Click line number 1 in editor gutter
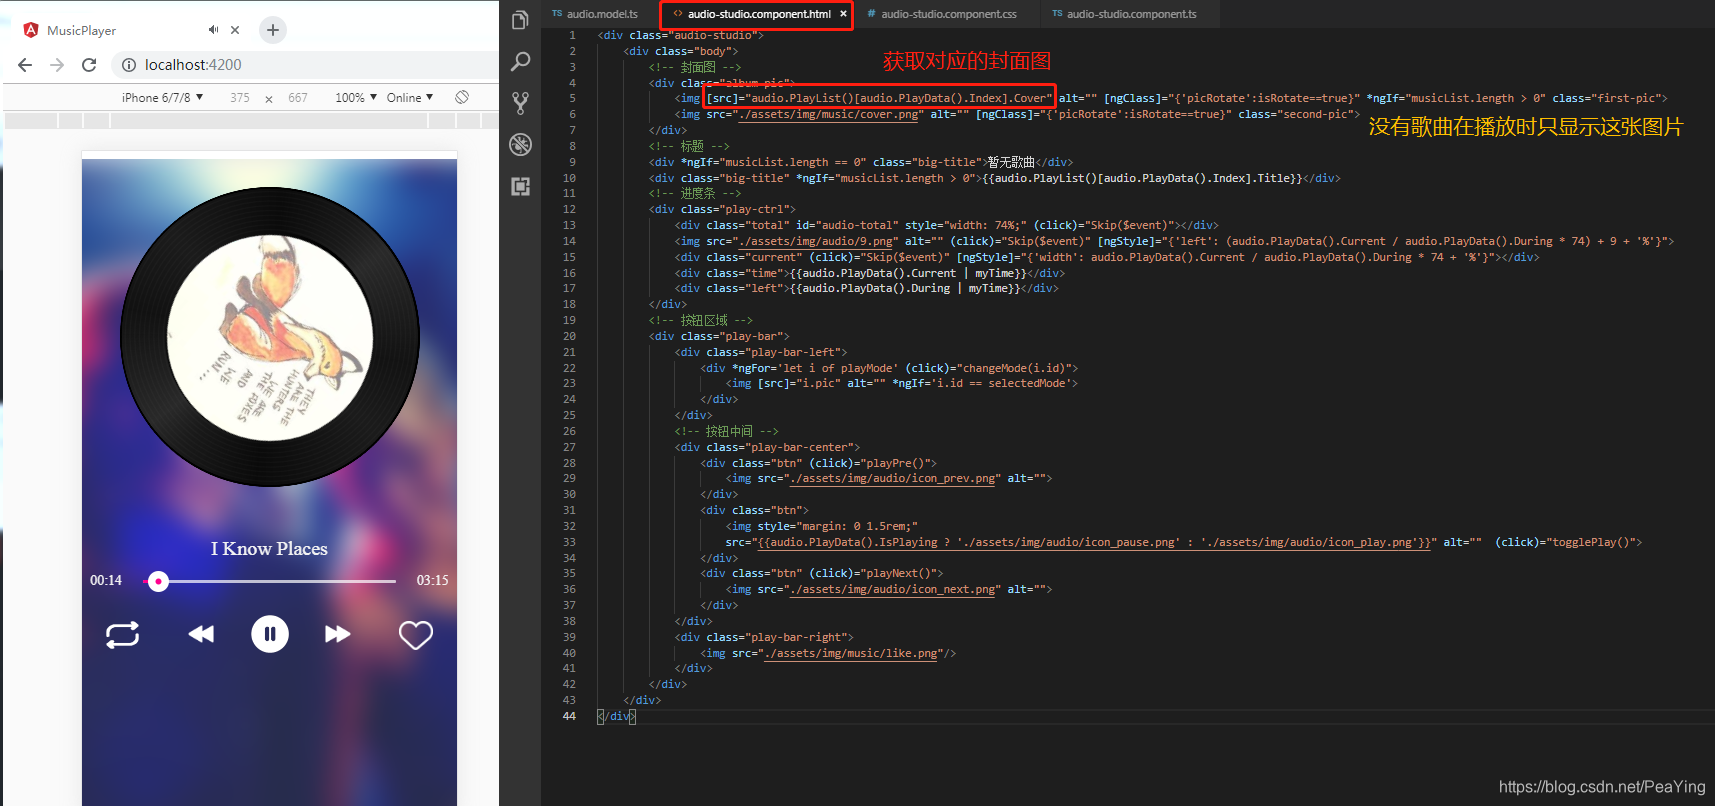 tap(573, 35)
